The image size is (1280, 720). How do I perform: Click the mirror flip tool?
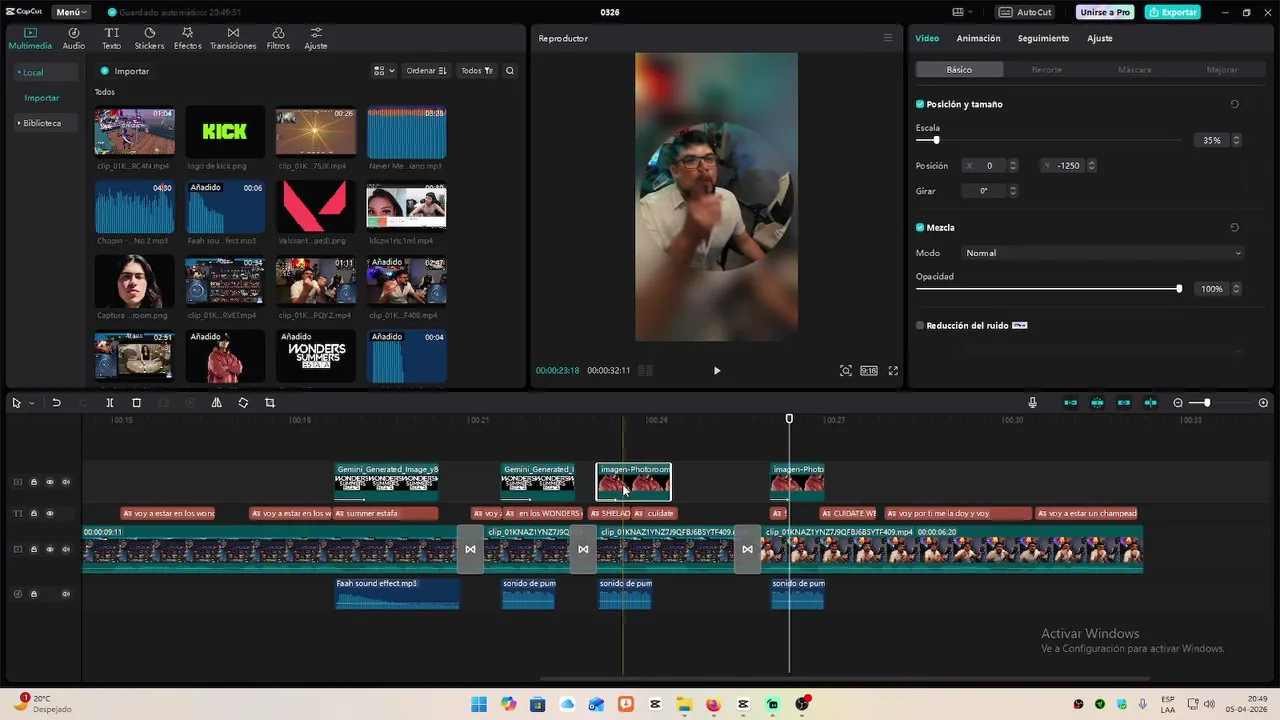point(216,403)
